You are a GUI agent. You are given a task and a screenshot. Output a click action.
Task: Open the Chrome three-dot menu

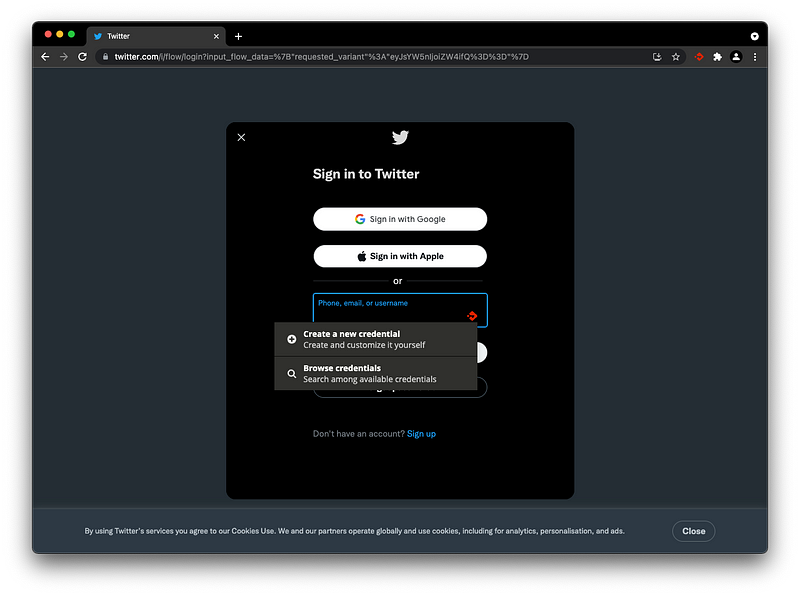point(755,57)
